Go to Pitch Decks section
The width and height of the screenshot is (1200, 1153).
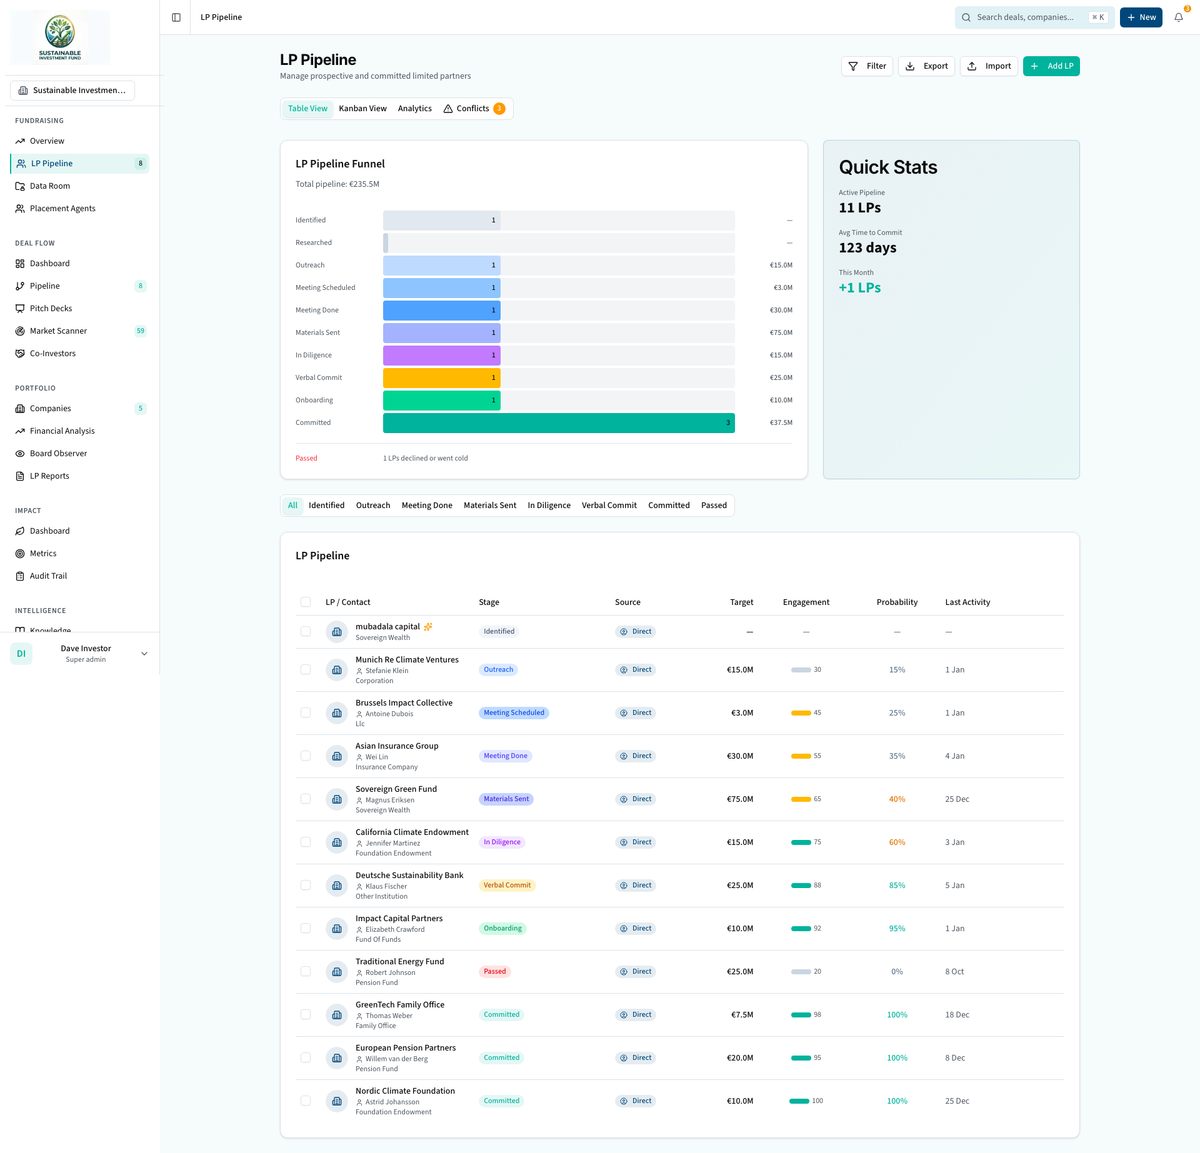point(51,308)
